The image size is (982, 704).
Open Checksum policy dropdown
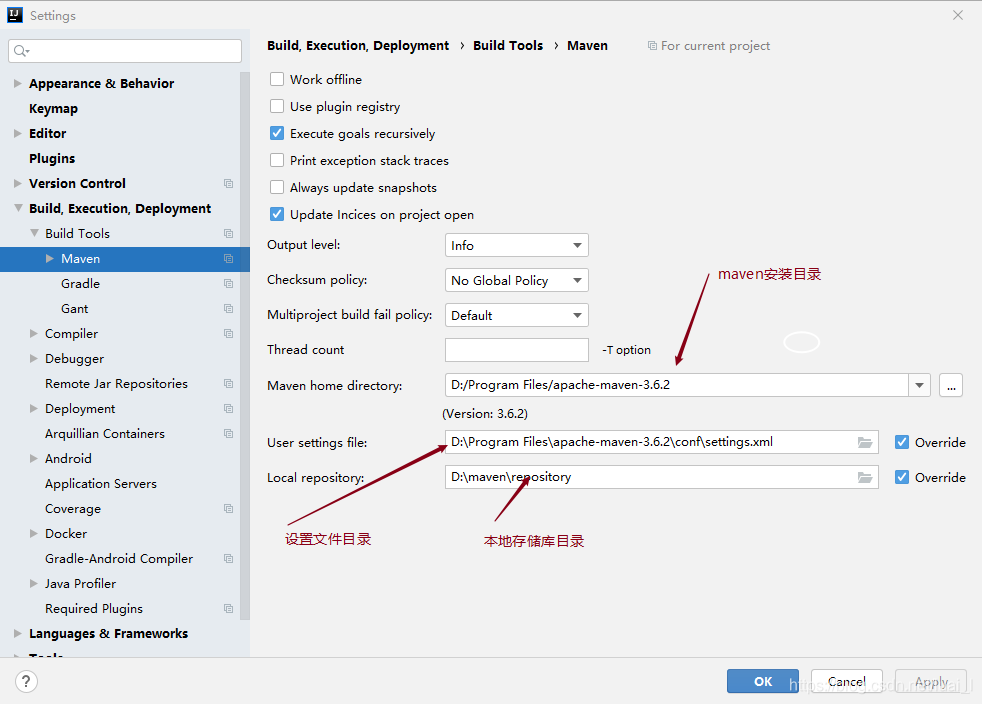click(x=517, y=281)
